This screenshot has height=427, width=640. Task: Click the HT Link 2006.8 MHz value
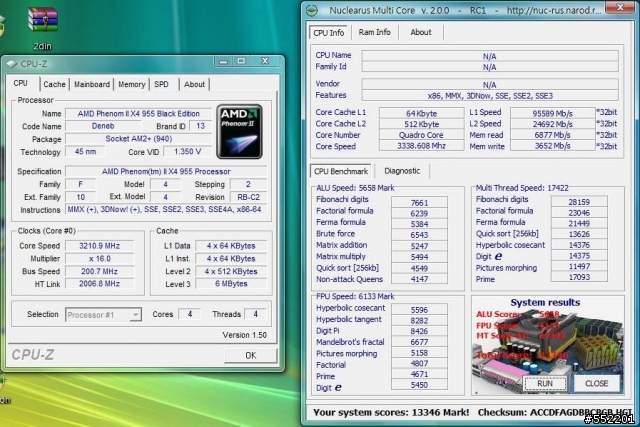point(100,284)
